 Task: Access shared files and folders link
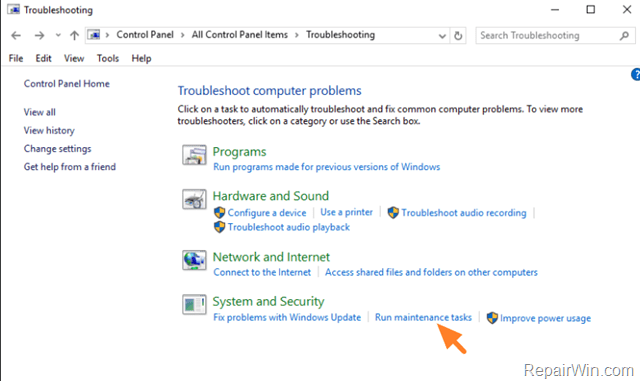(x=431, y=272)
